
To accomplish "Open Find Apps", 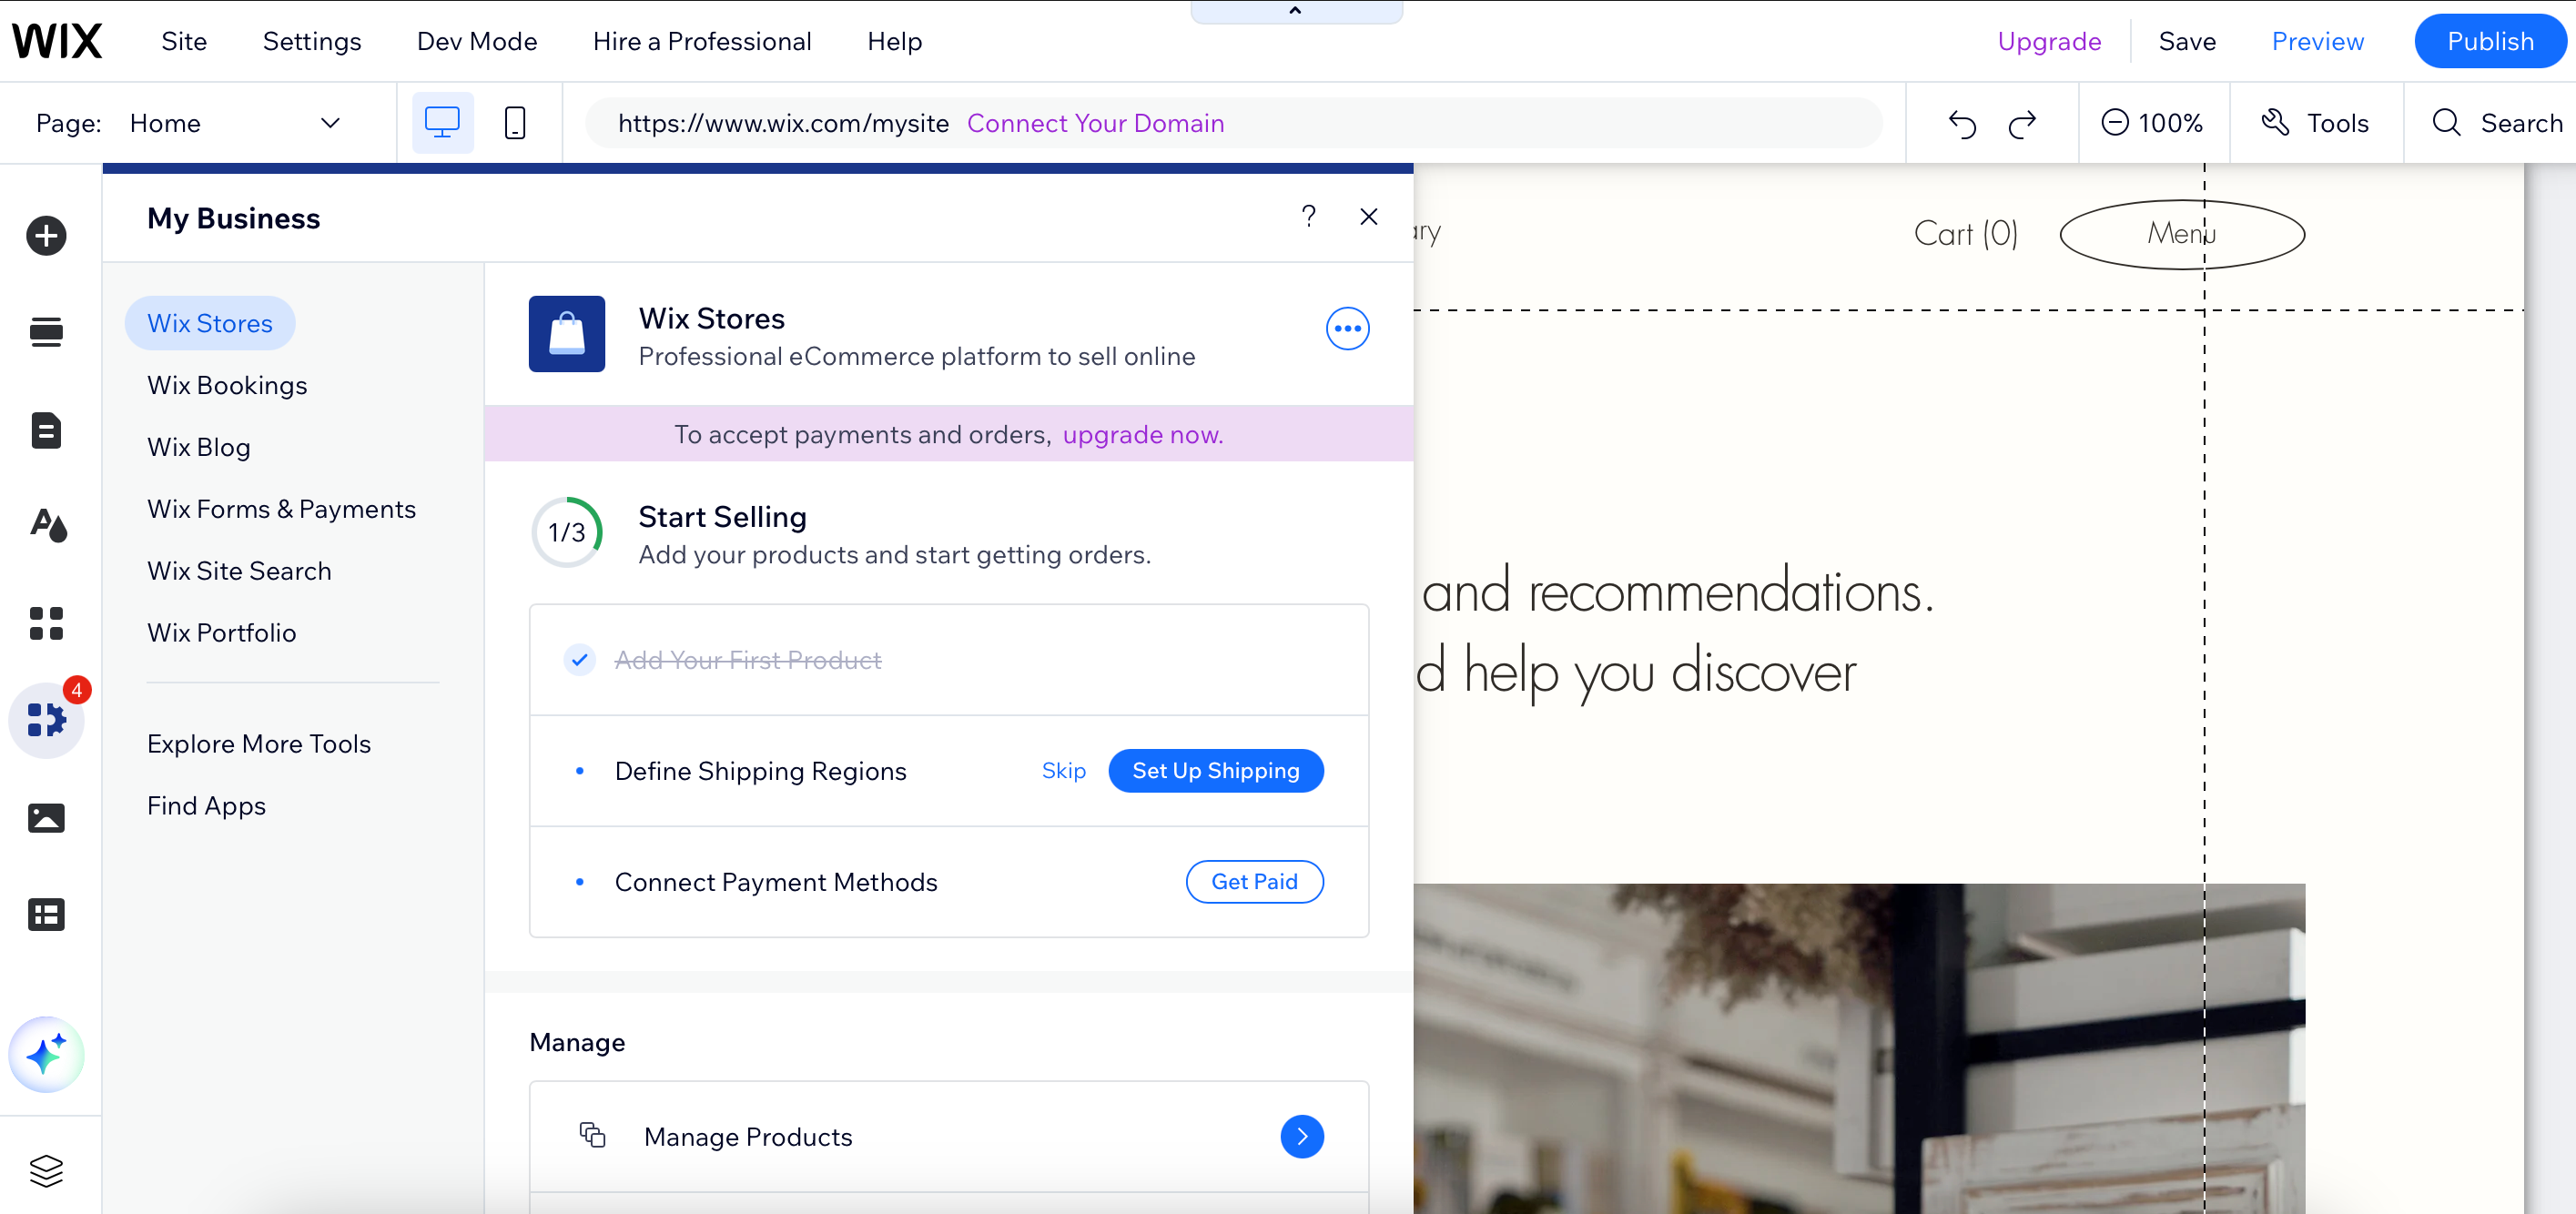I will pos(206,806).
